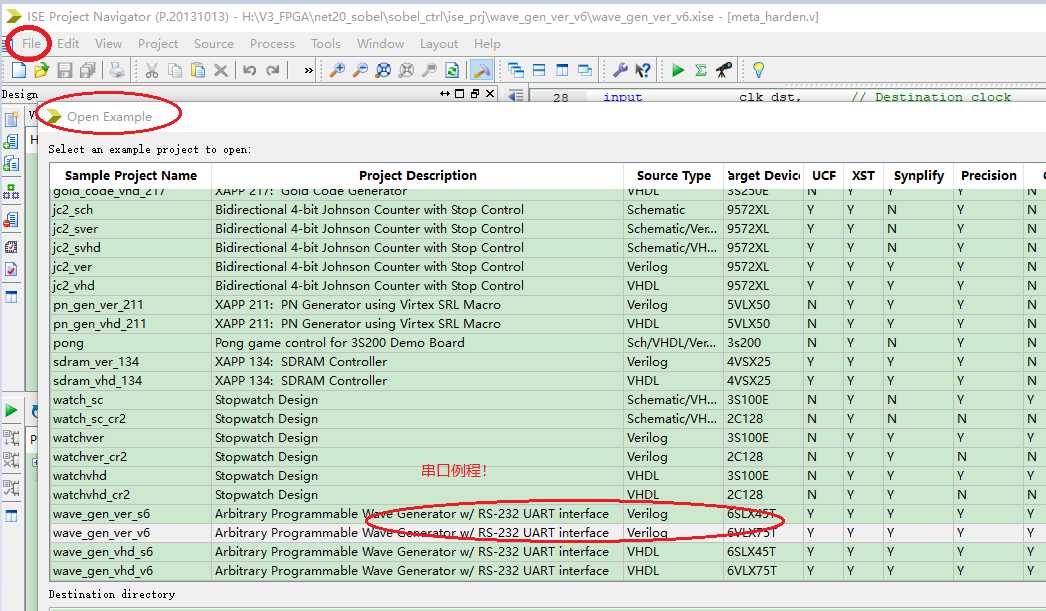Click the green run arrow in Processes sidebar
Viewport: 1046px width, 611px height.
(x=11, y=411)
